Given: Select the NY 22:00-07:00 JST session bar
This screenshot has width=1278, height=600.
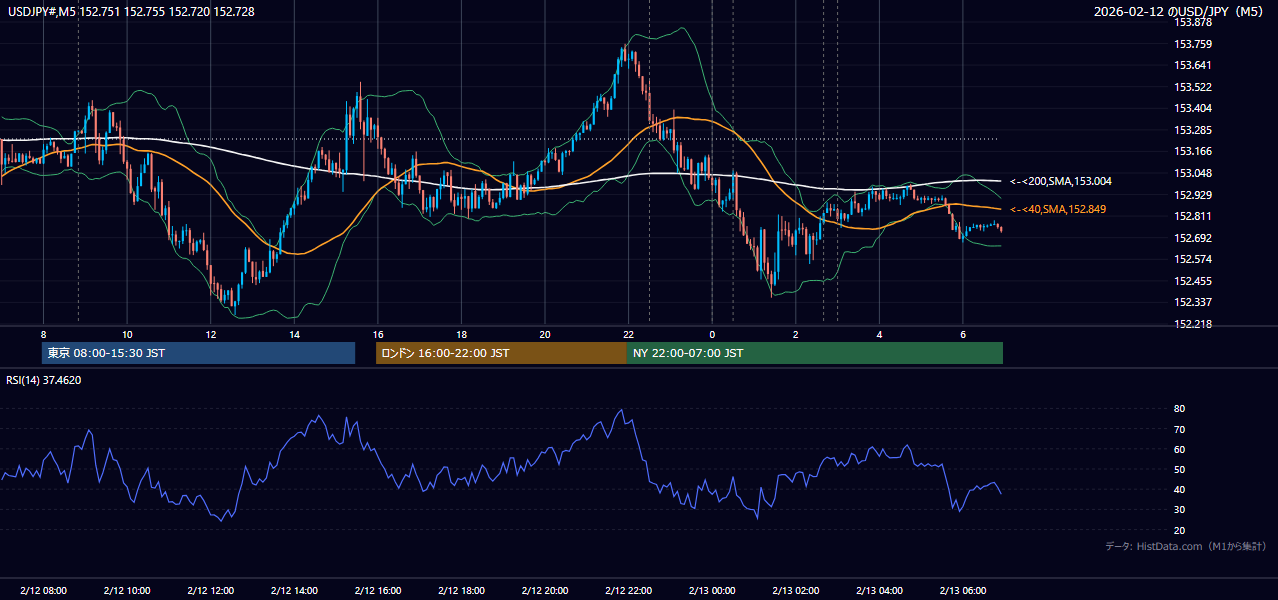Looking at the screenshot, I should (x=815, y=353).
